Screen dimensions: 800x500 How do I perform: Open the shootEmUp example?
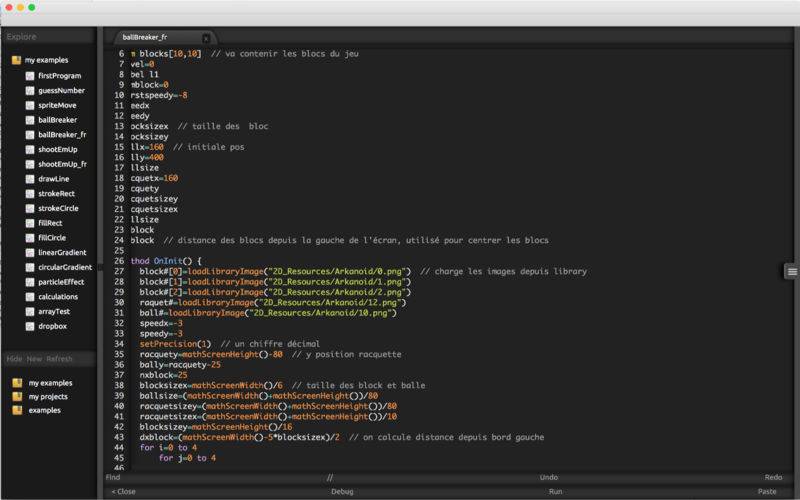[58, 149]
